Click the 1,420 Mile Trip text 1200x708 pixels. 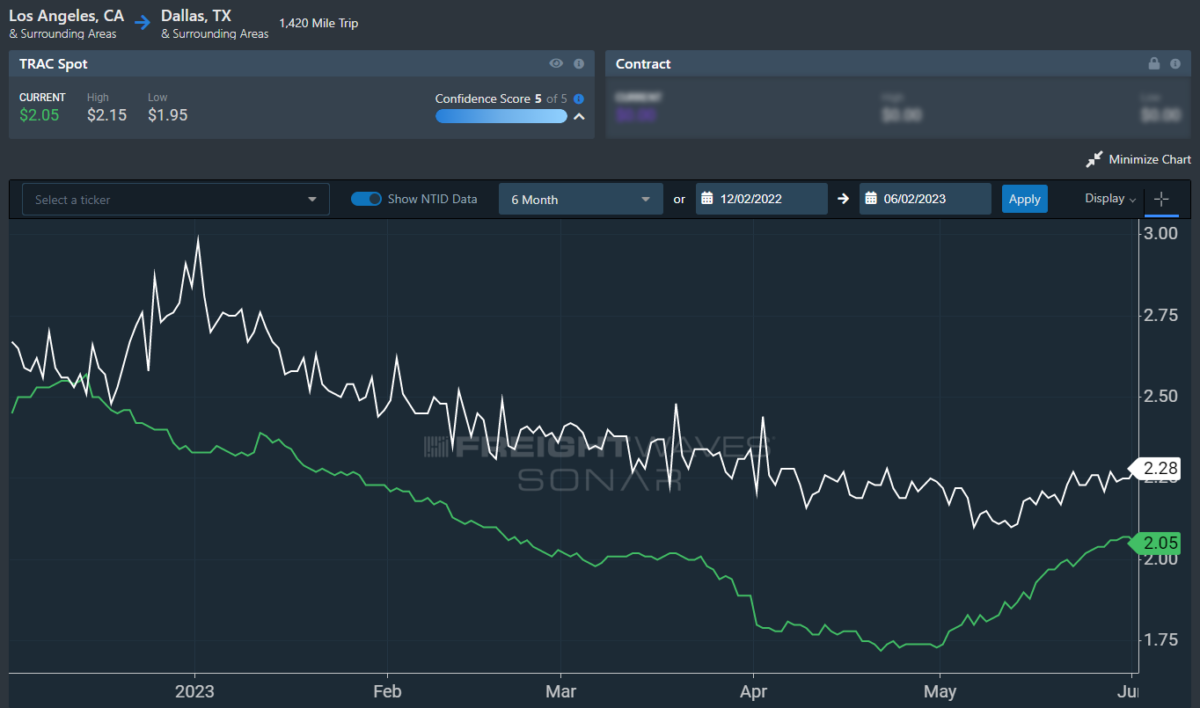coord(319,23)
